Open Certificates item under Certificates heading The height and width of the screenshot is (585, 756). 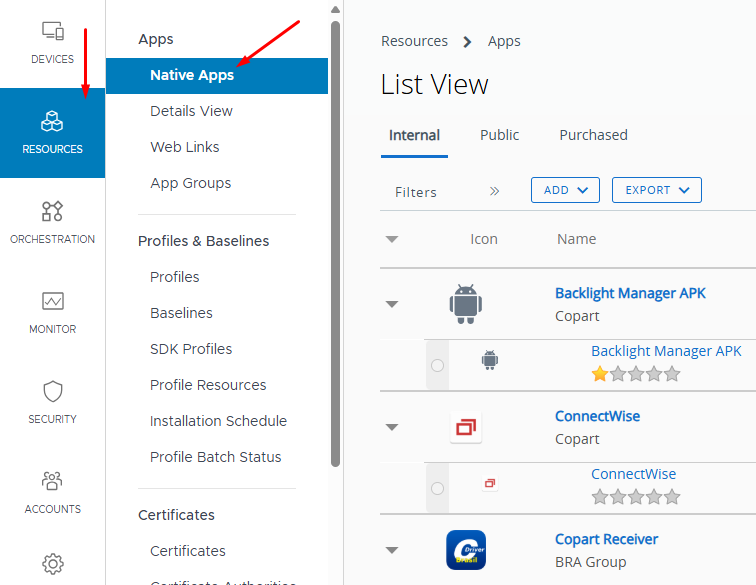pyautogui.click(x=188, y=551)
